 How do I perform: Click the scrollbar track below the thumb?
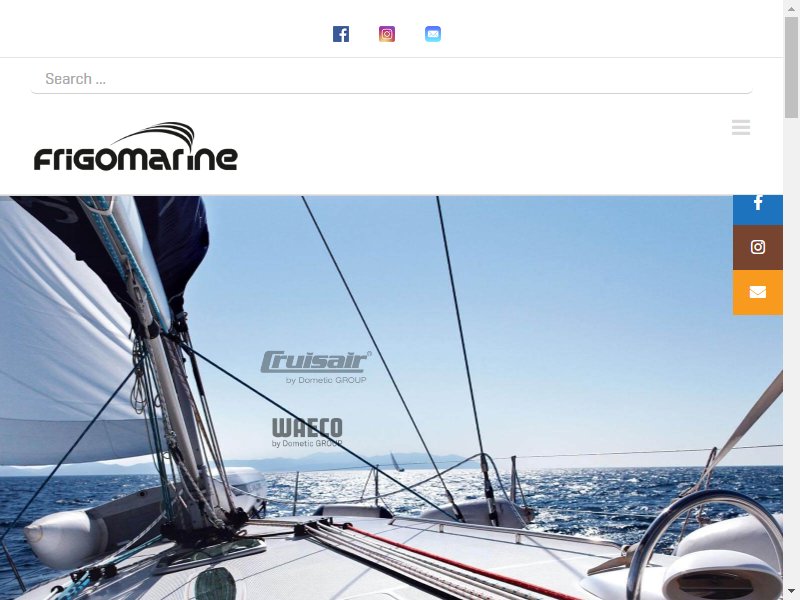[x=792, y=352]
